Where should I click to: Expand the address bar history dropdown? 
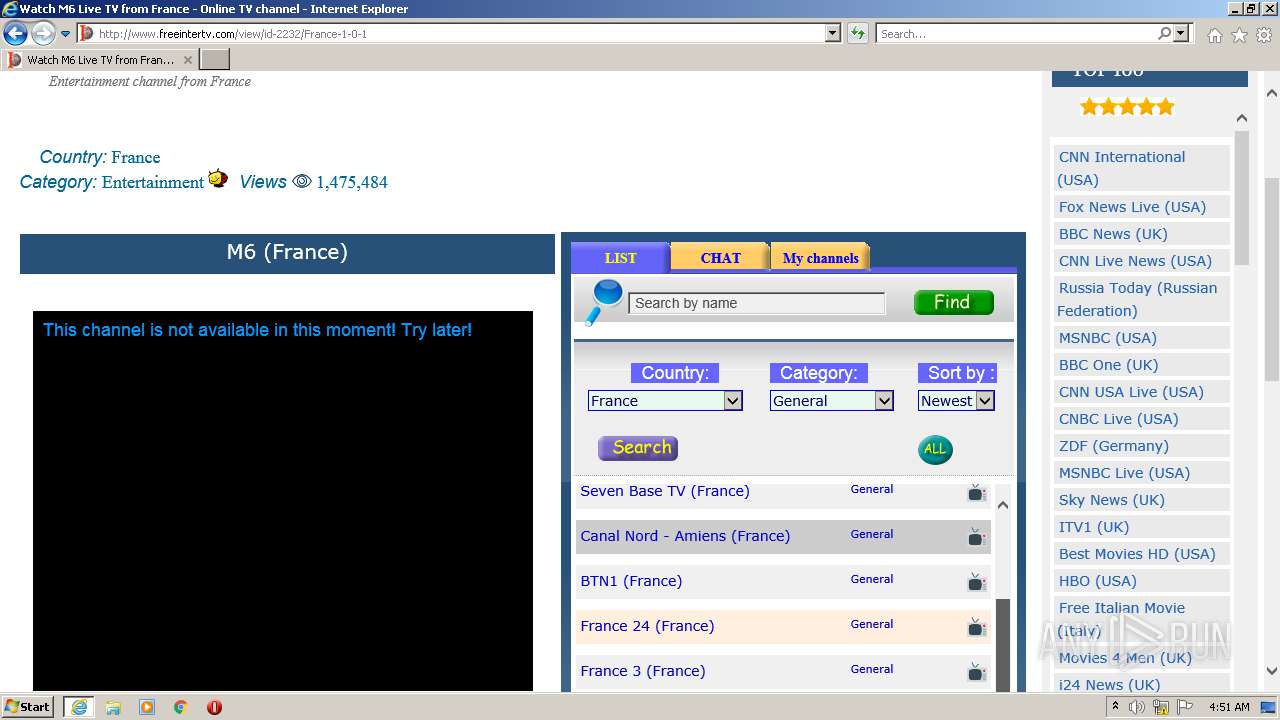[832, 34]
